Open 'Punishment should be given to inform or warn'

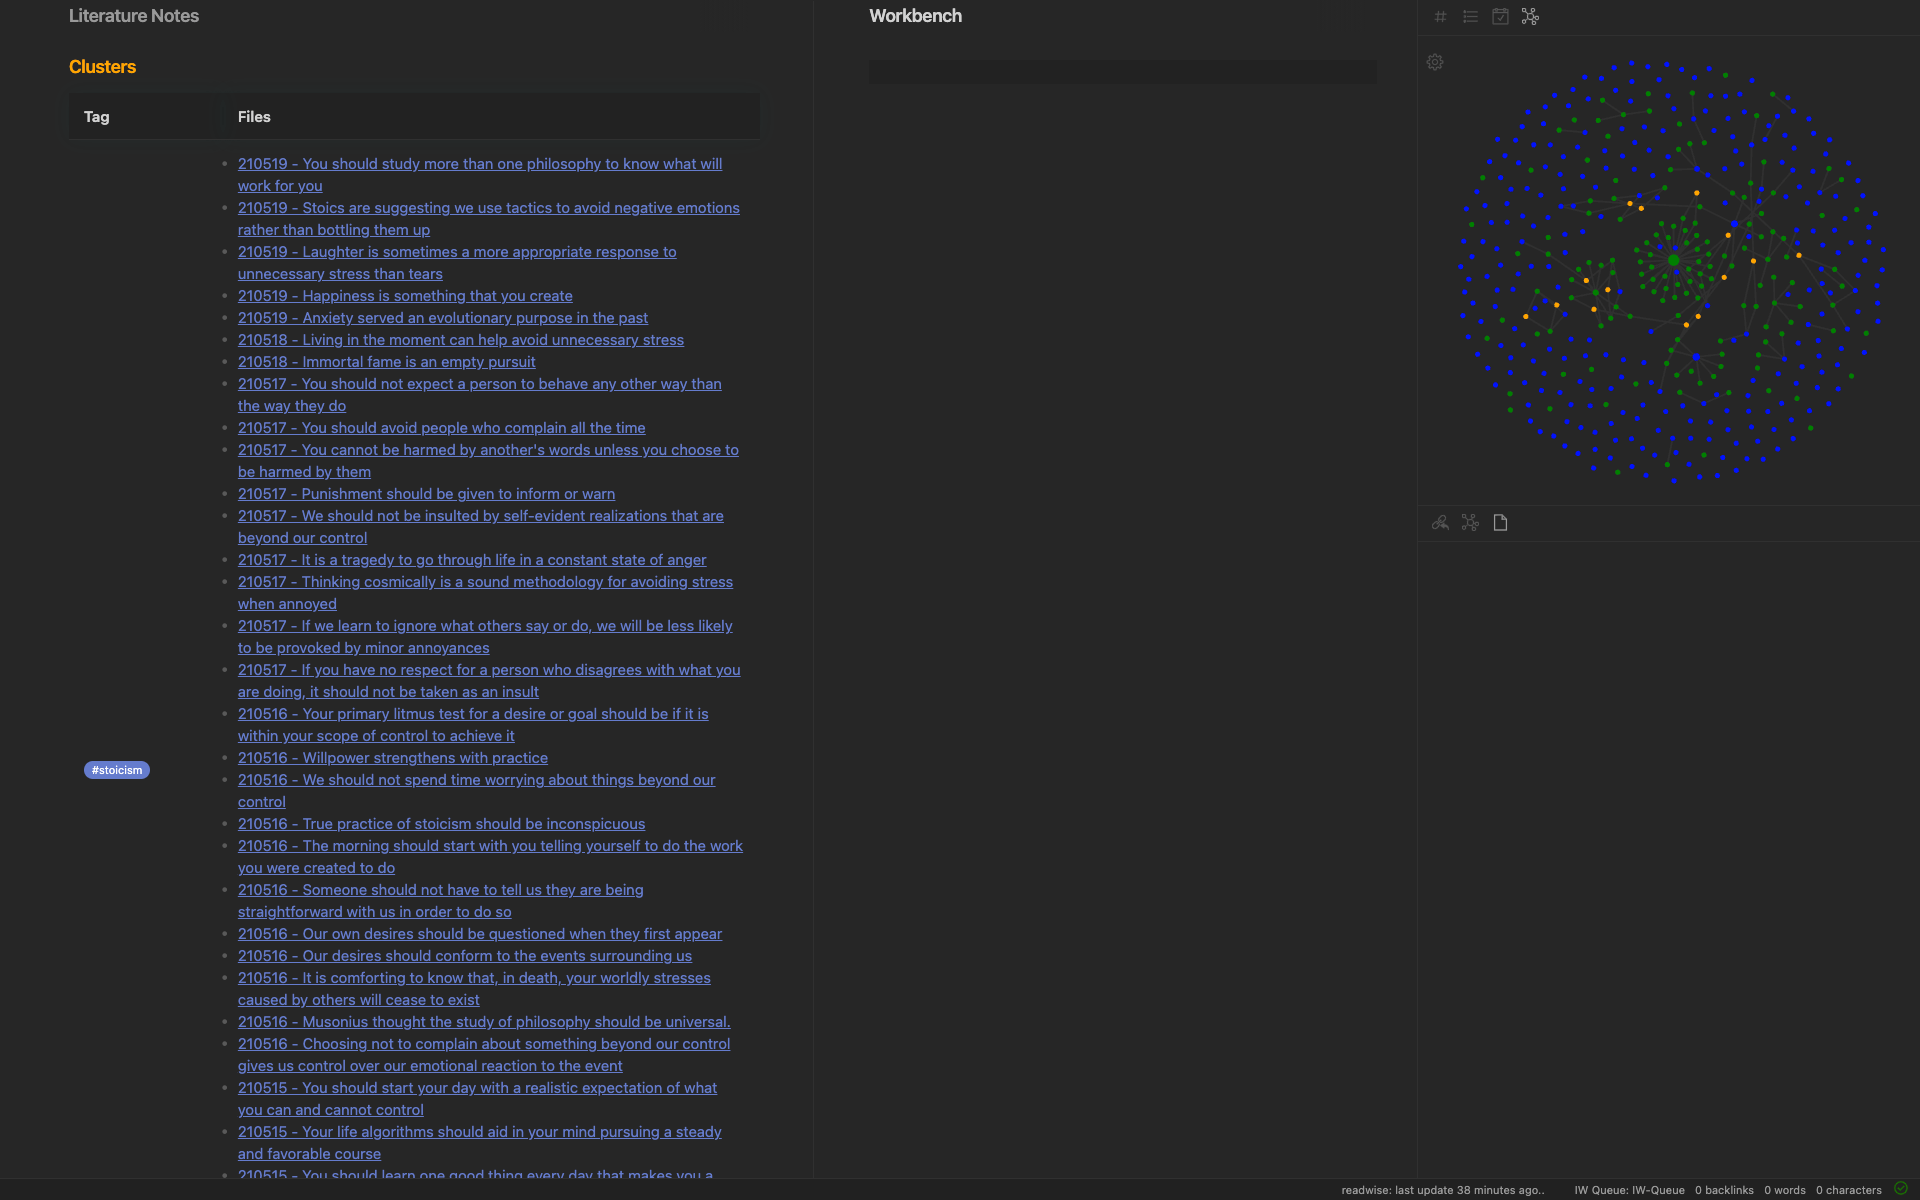pyautogui.click(x=426, y=494)
